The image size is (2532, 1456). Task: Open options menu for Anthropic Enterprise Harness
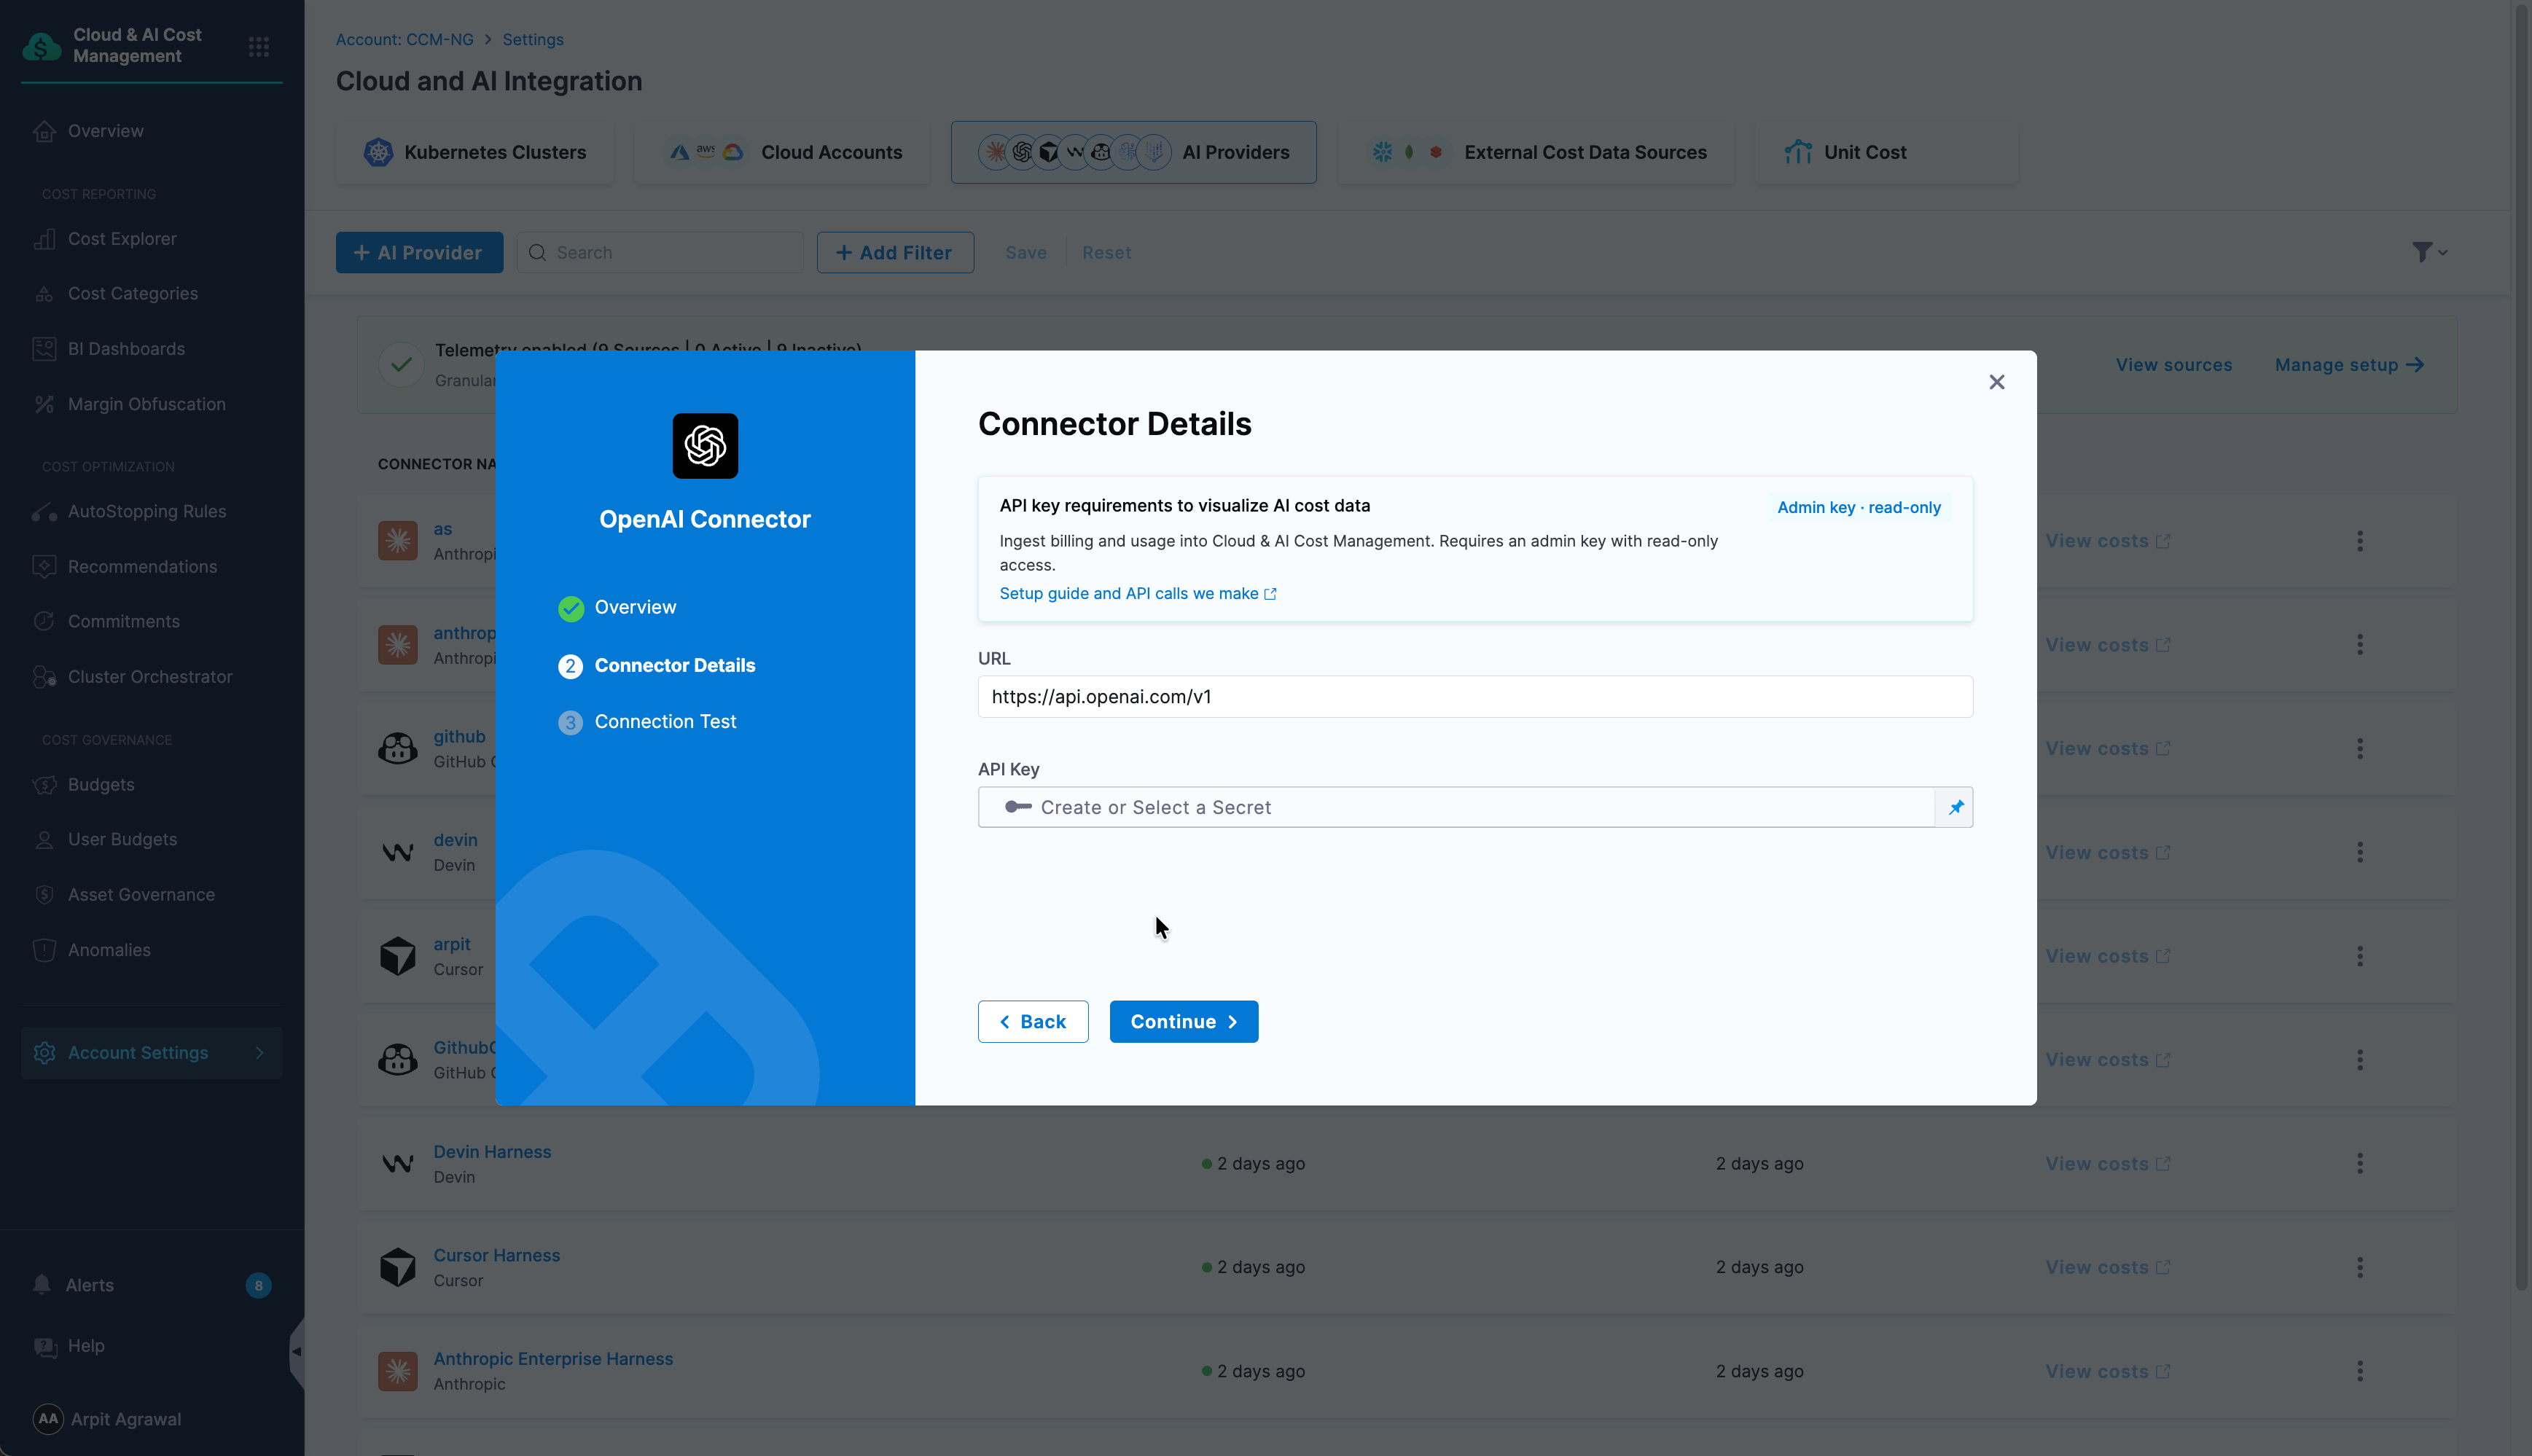(x=2359, y=1372)
